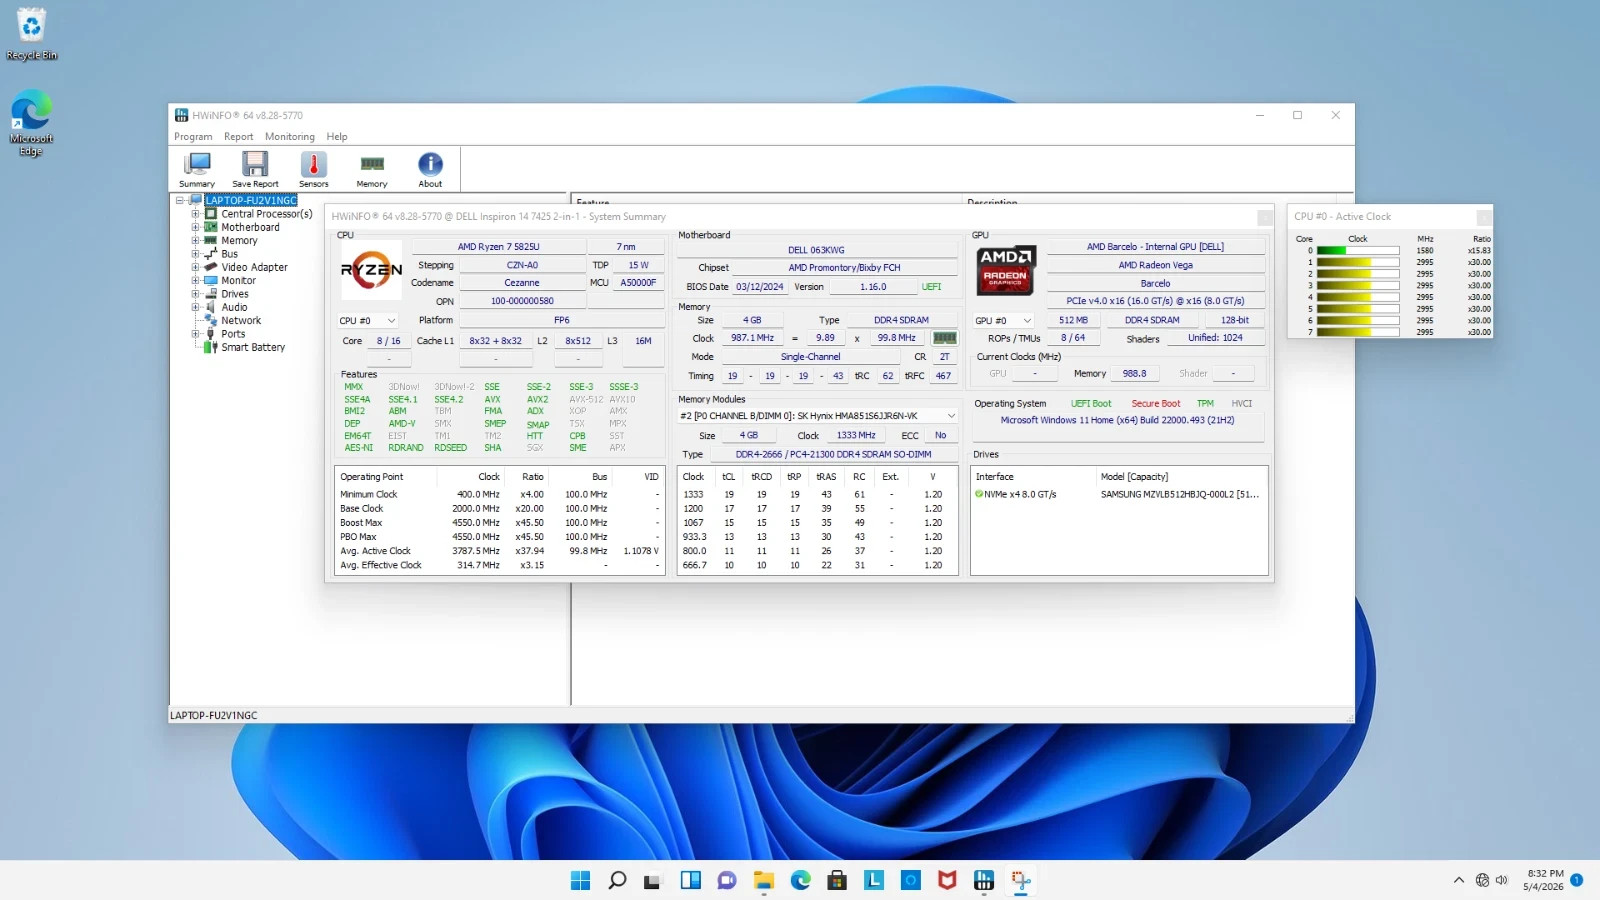Launch Microsoft Edge from the taskbar

[801, 880]
